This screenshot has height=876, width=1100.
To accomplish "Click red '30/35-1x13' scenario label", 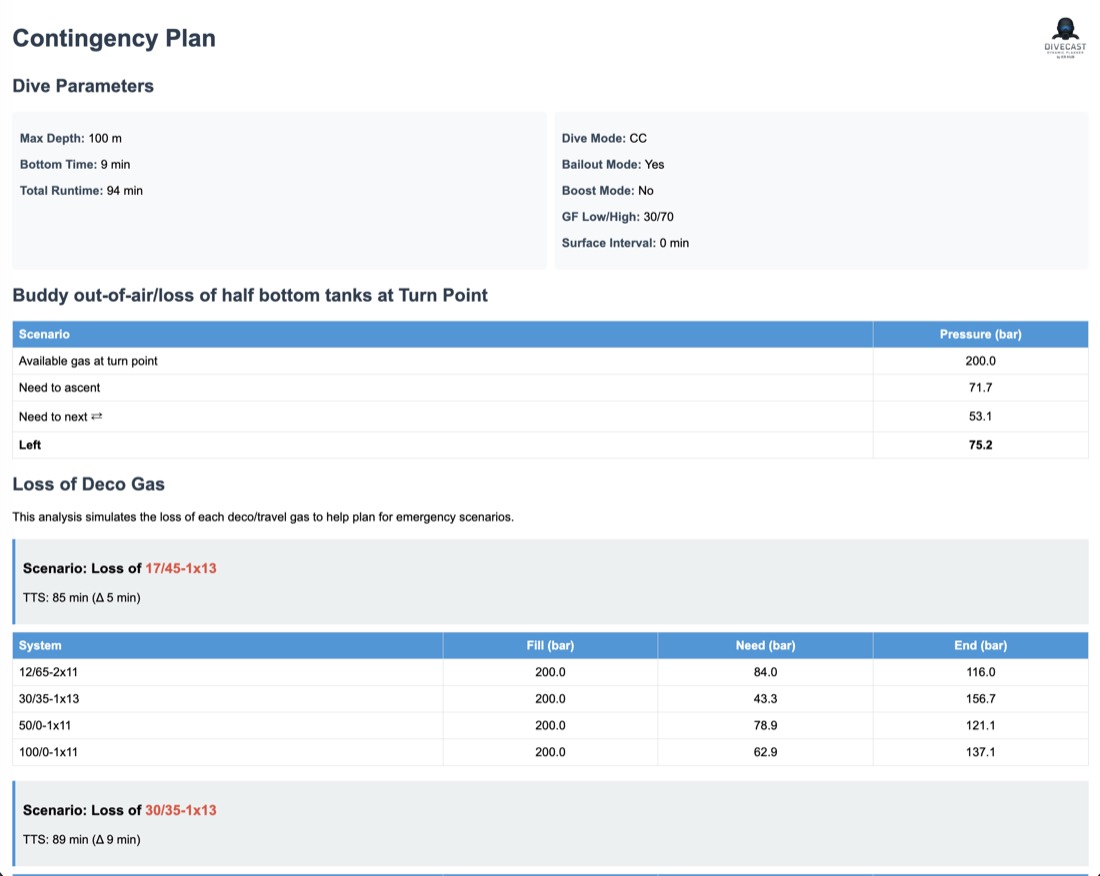I will 181,811.
